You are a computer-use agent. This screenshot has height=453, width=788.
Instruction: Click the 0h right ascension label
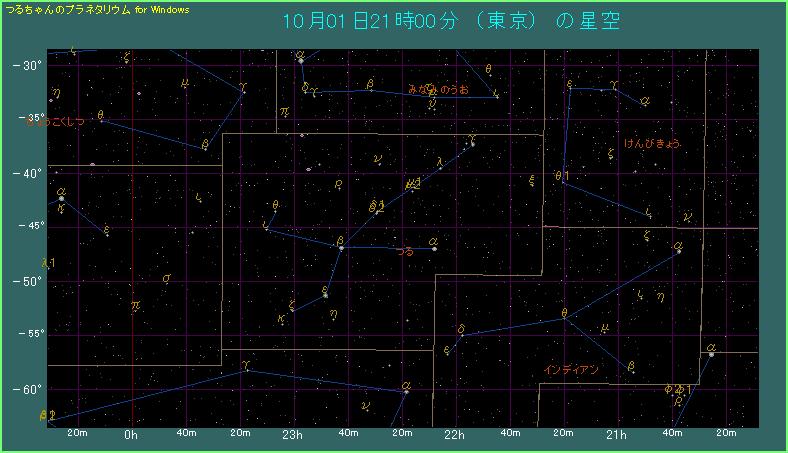coord(131,435)
